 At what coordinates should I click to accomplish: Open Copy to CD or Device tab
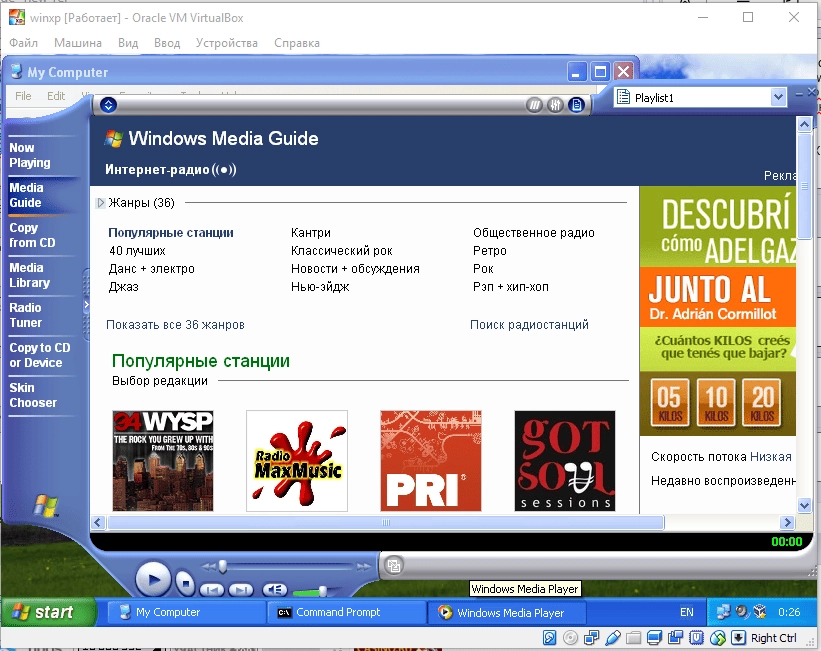pyautogui.click(x=39, y=355)
